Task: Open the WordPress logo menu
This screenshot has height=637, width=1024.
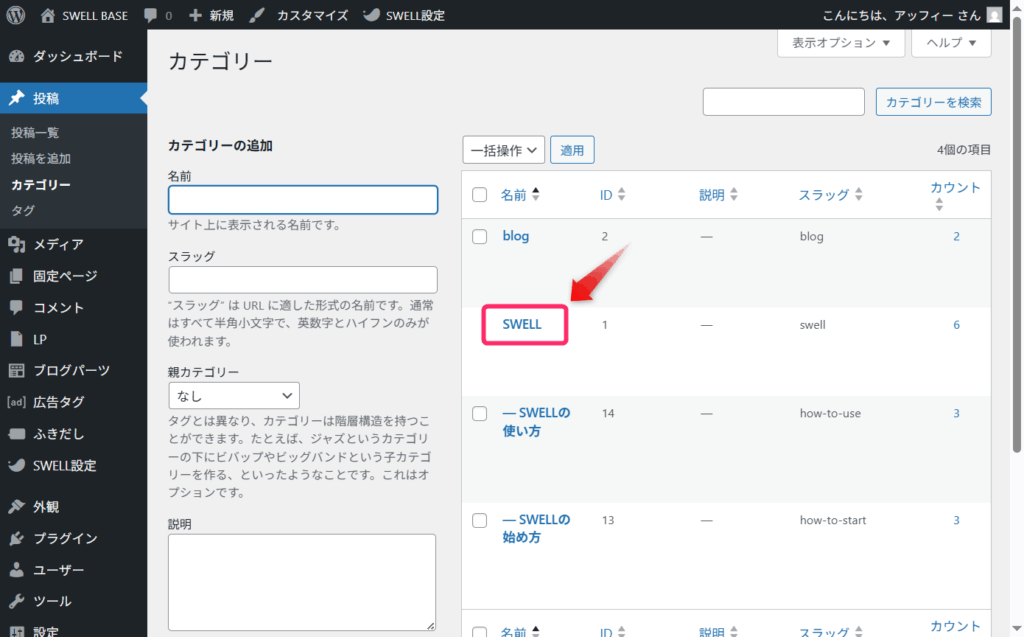Action: pos(16,15)
